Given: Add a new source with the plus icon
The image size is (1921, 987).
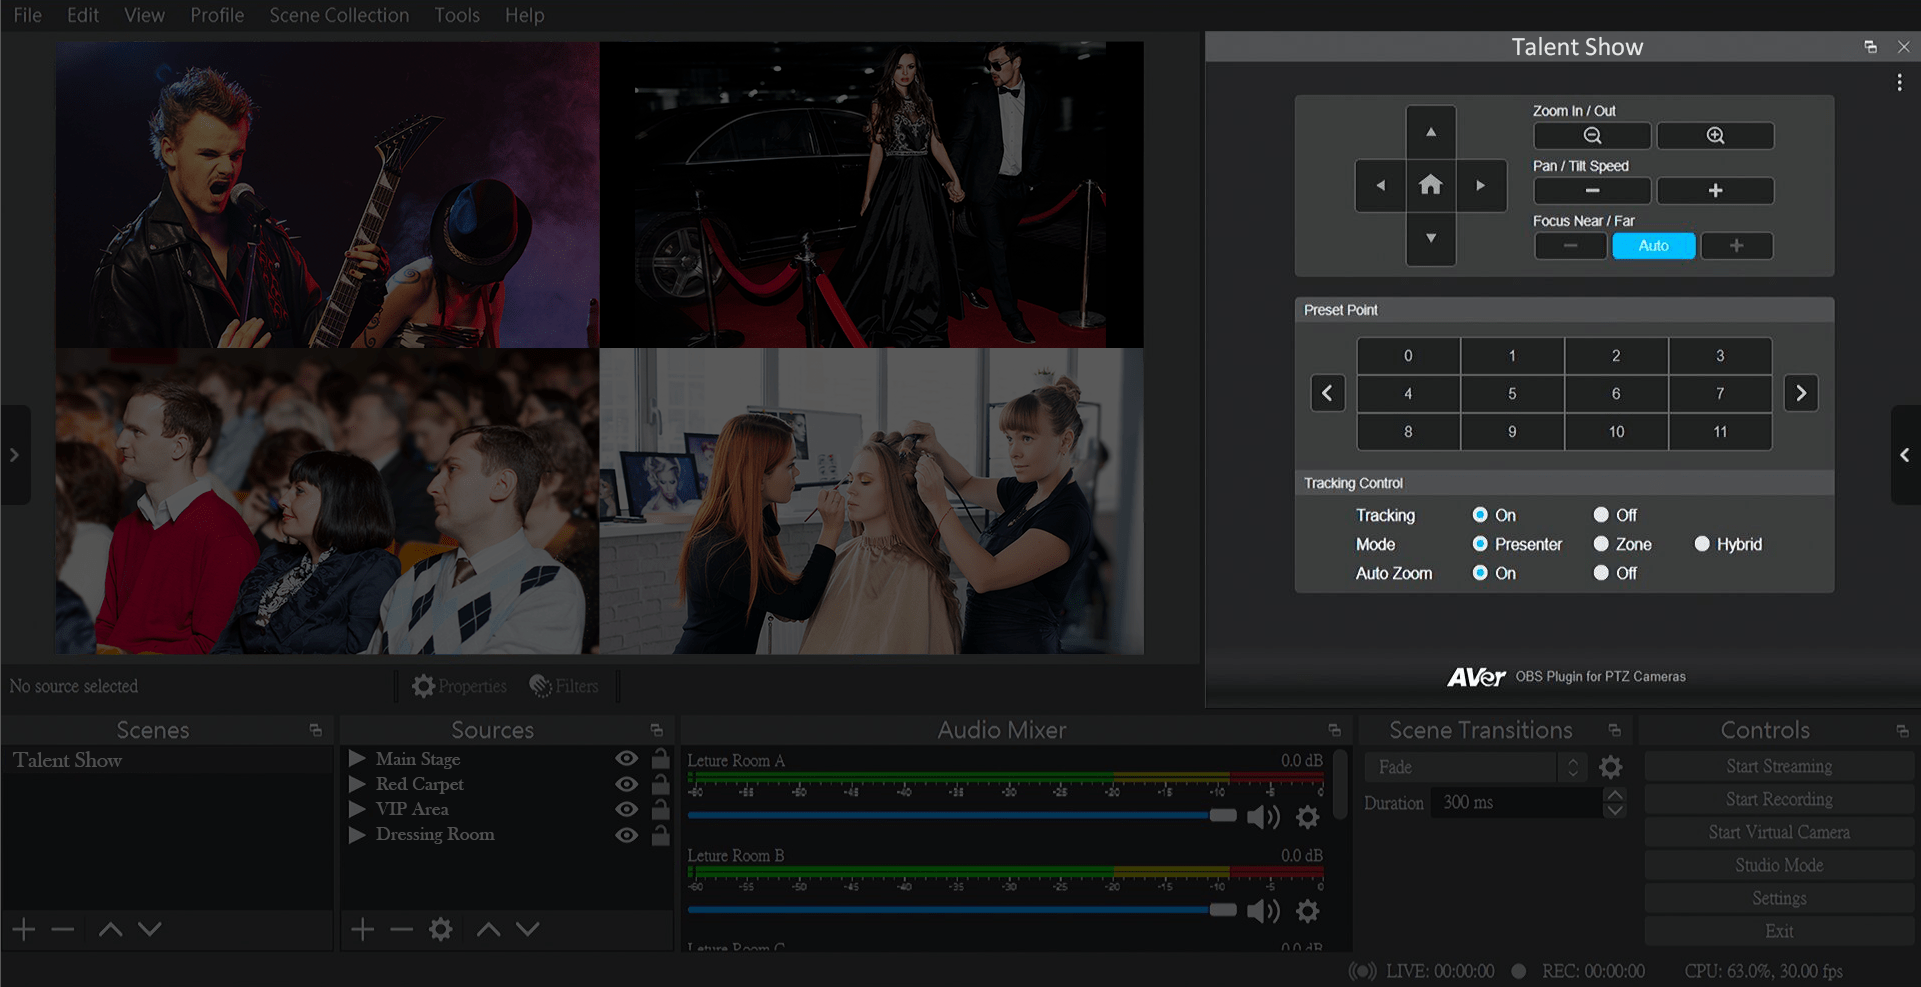Looking at the screenshot, I should [x=362, y=929].
